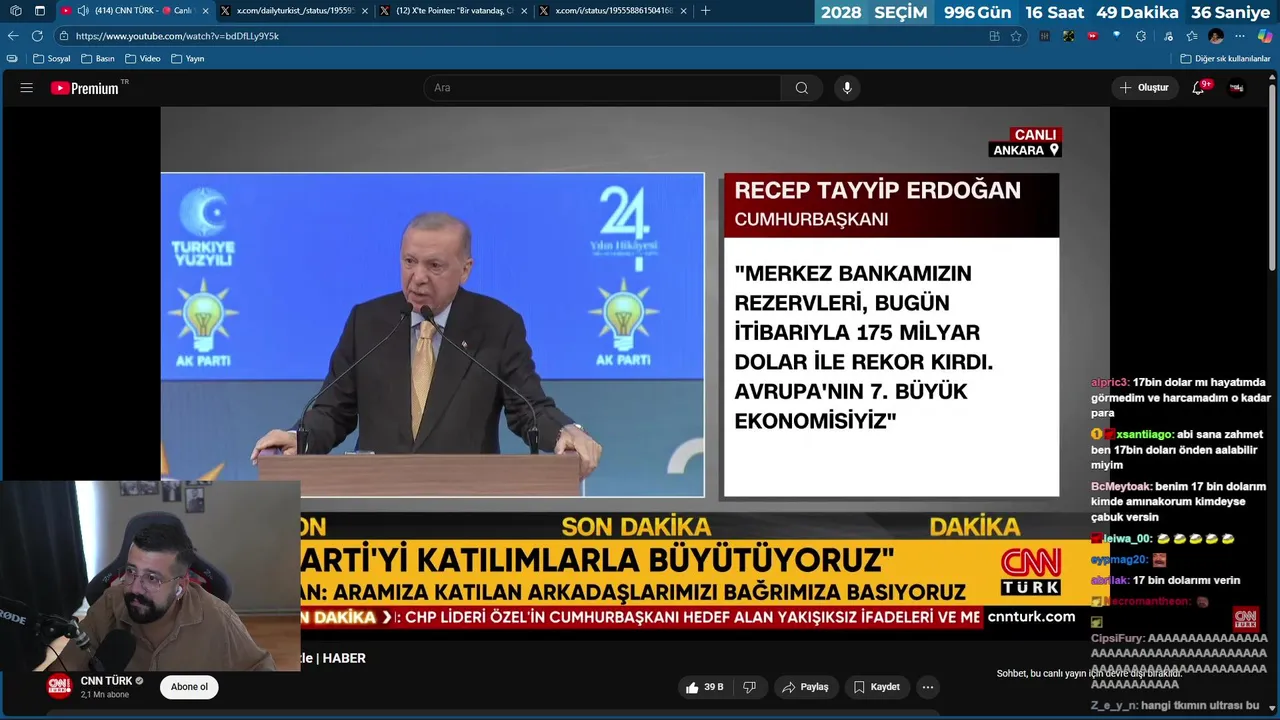Expand Diğer sık kullanılanlar folder

[x=1225, y=59]
